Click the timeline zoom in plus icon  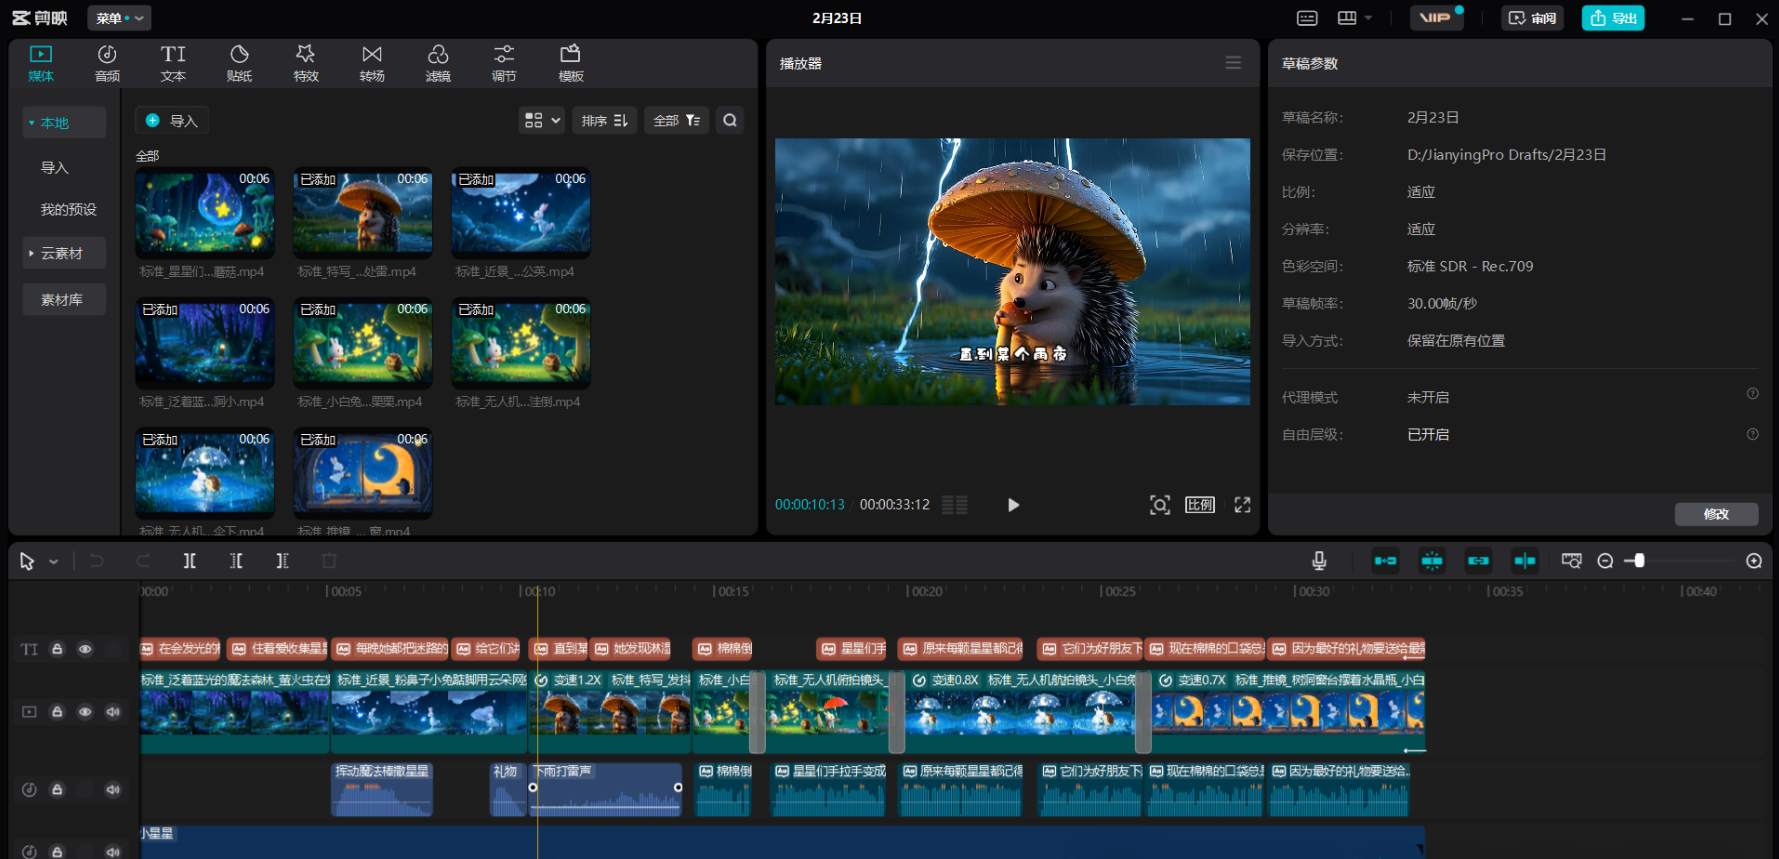1754,561
